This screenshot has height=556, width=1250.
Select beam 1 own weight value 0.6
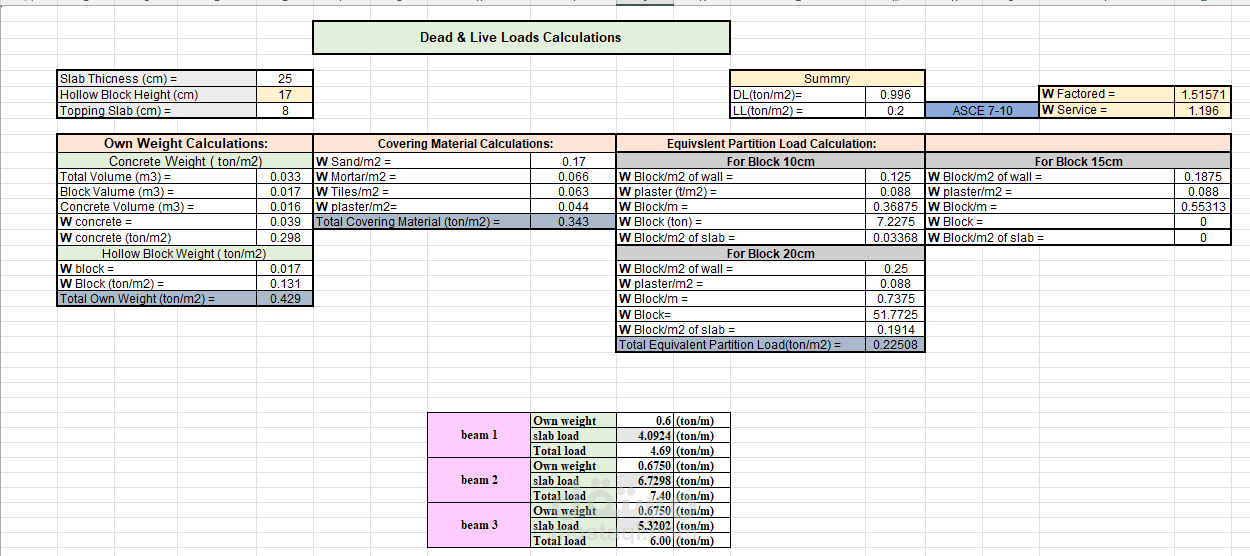(645, 421)
